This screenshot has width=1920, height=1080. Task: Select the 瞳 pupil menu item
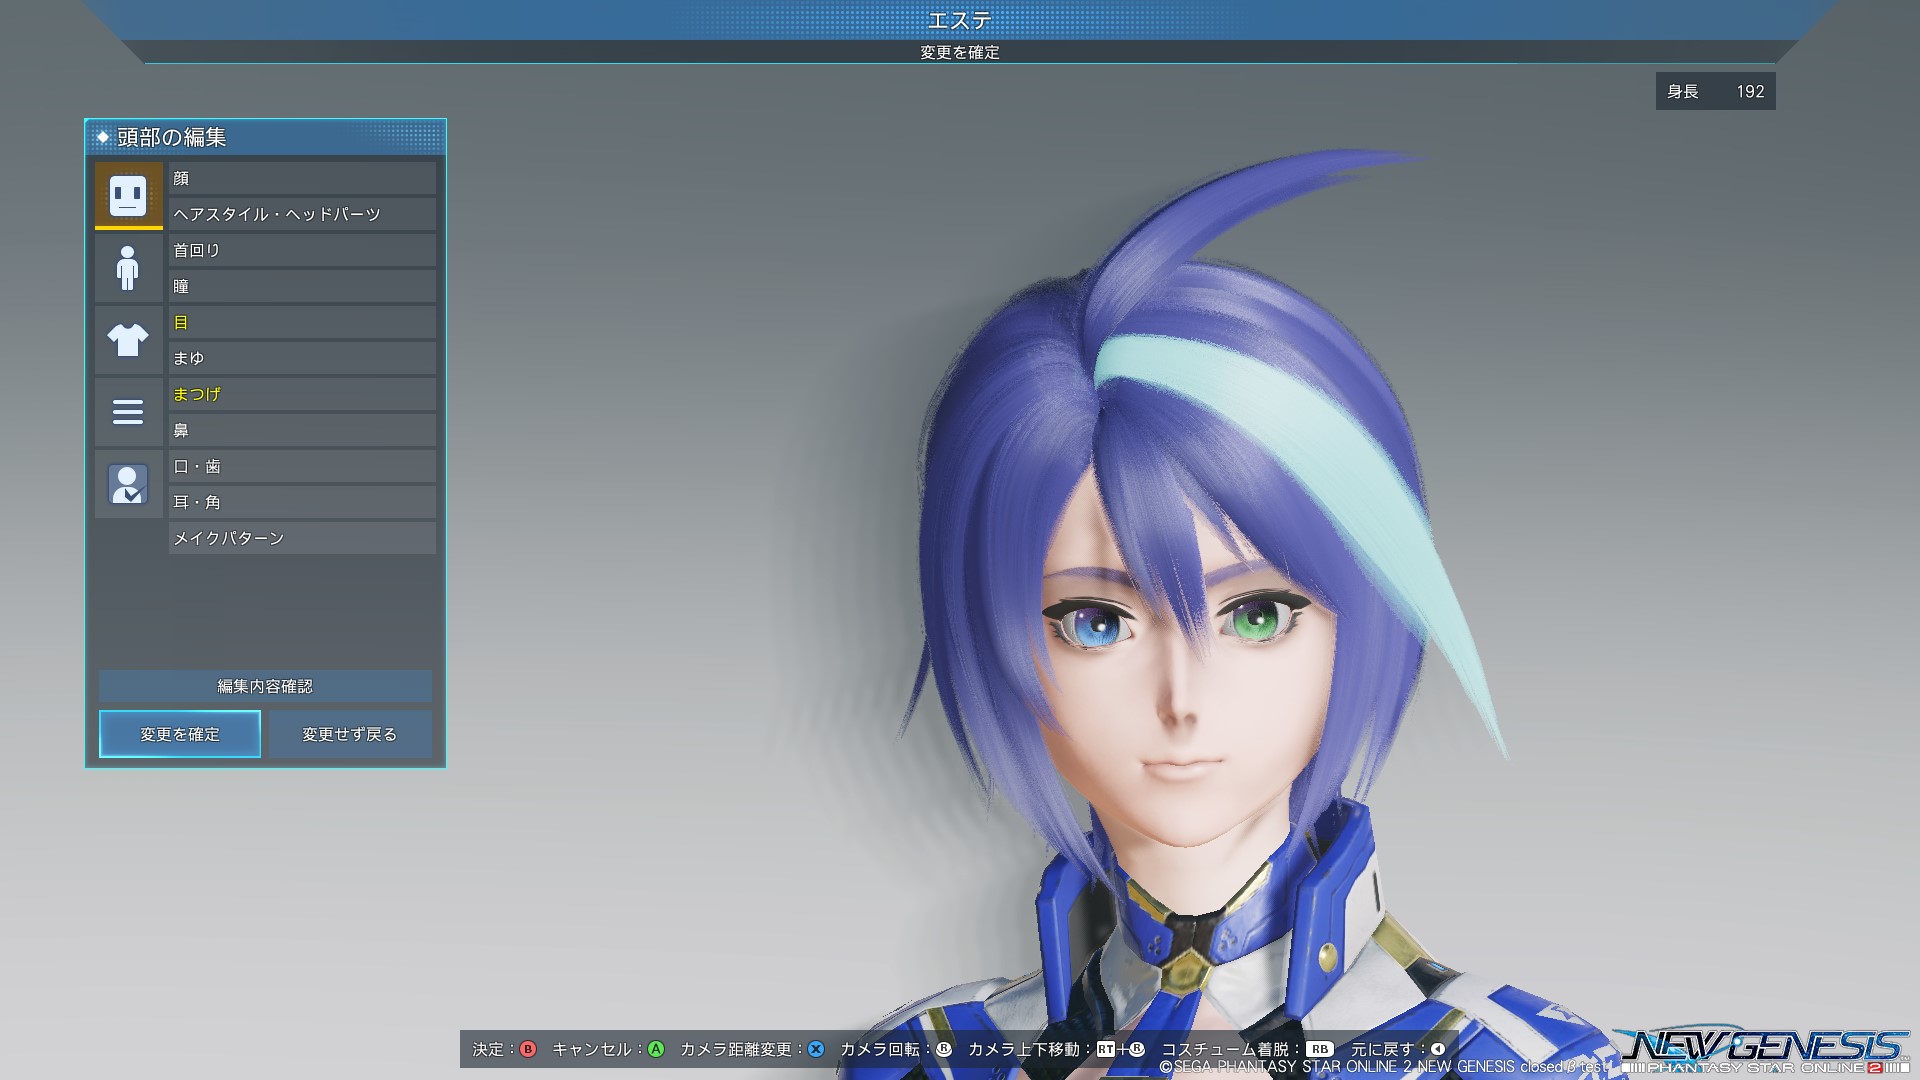[x=302, y=286]
